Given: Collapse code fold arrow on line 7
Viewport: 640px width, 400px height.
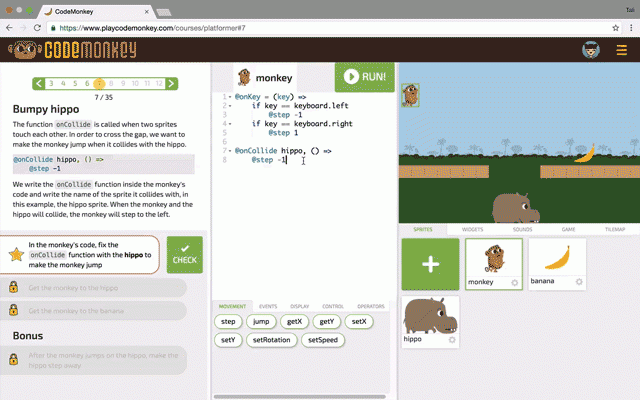Looking at the screenshot, I should pos(230,151).
